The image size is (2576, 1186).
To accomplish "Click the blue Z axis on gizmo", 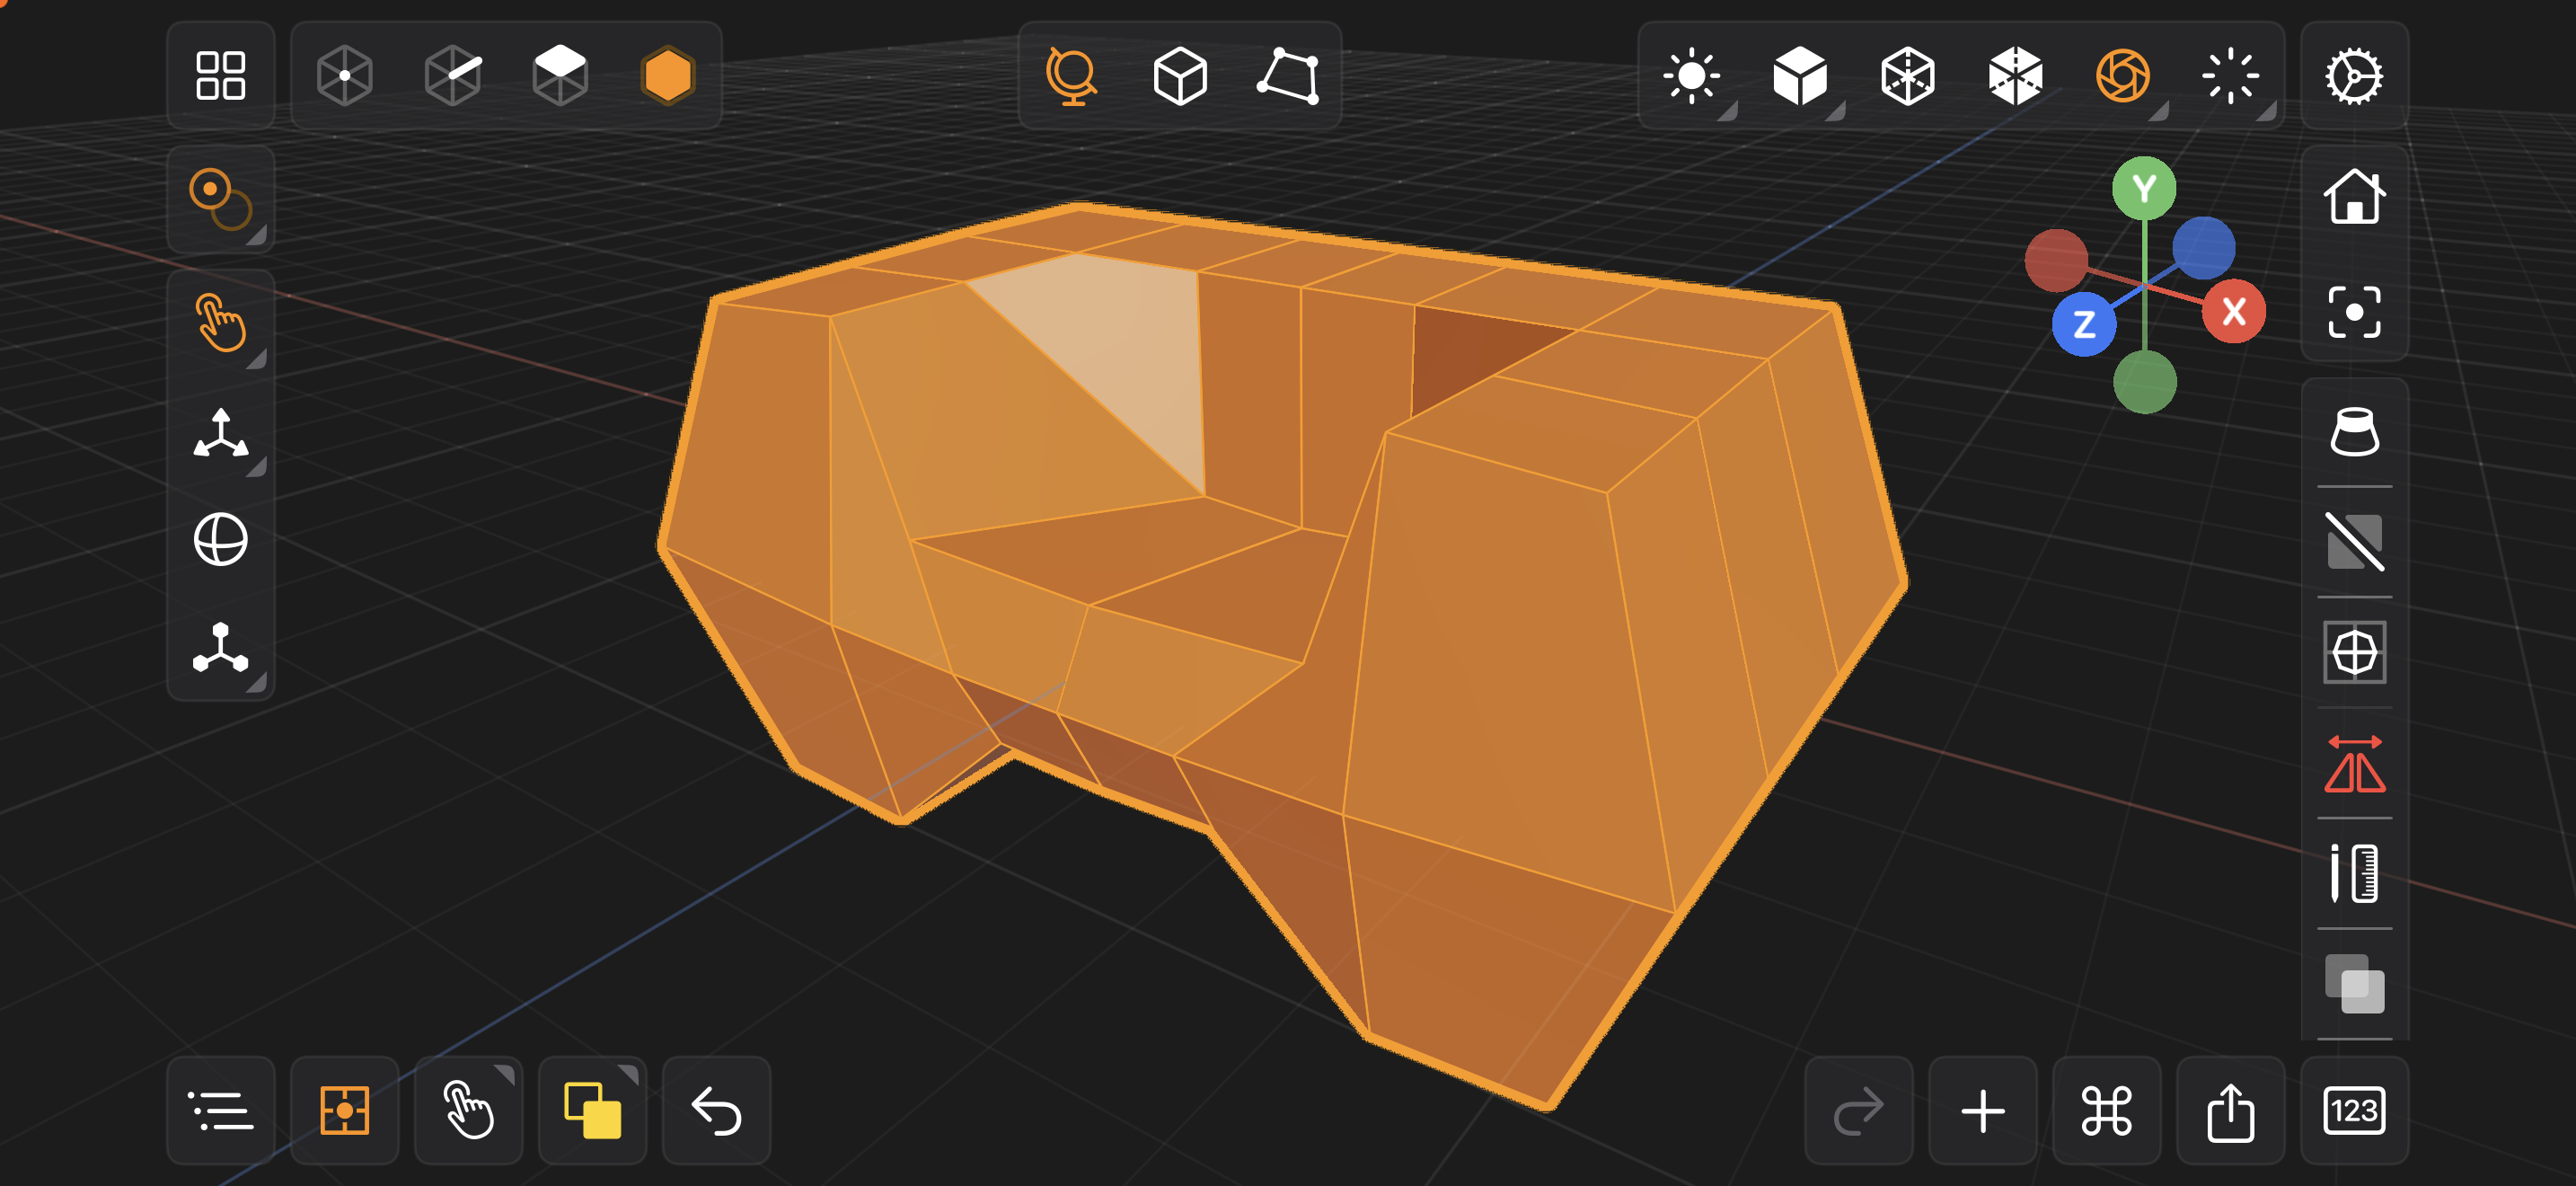I will (2084, 324).
